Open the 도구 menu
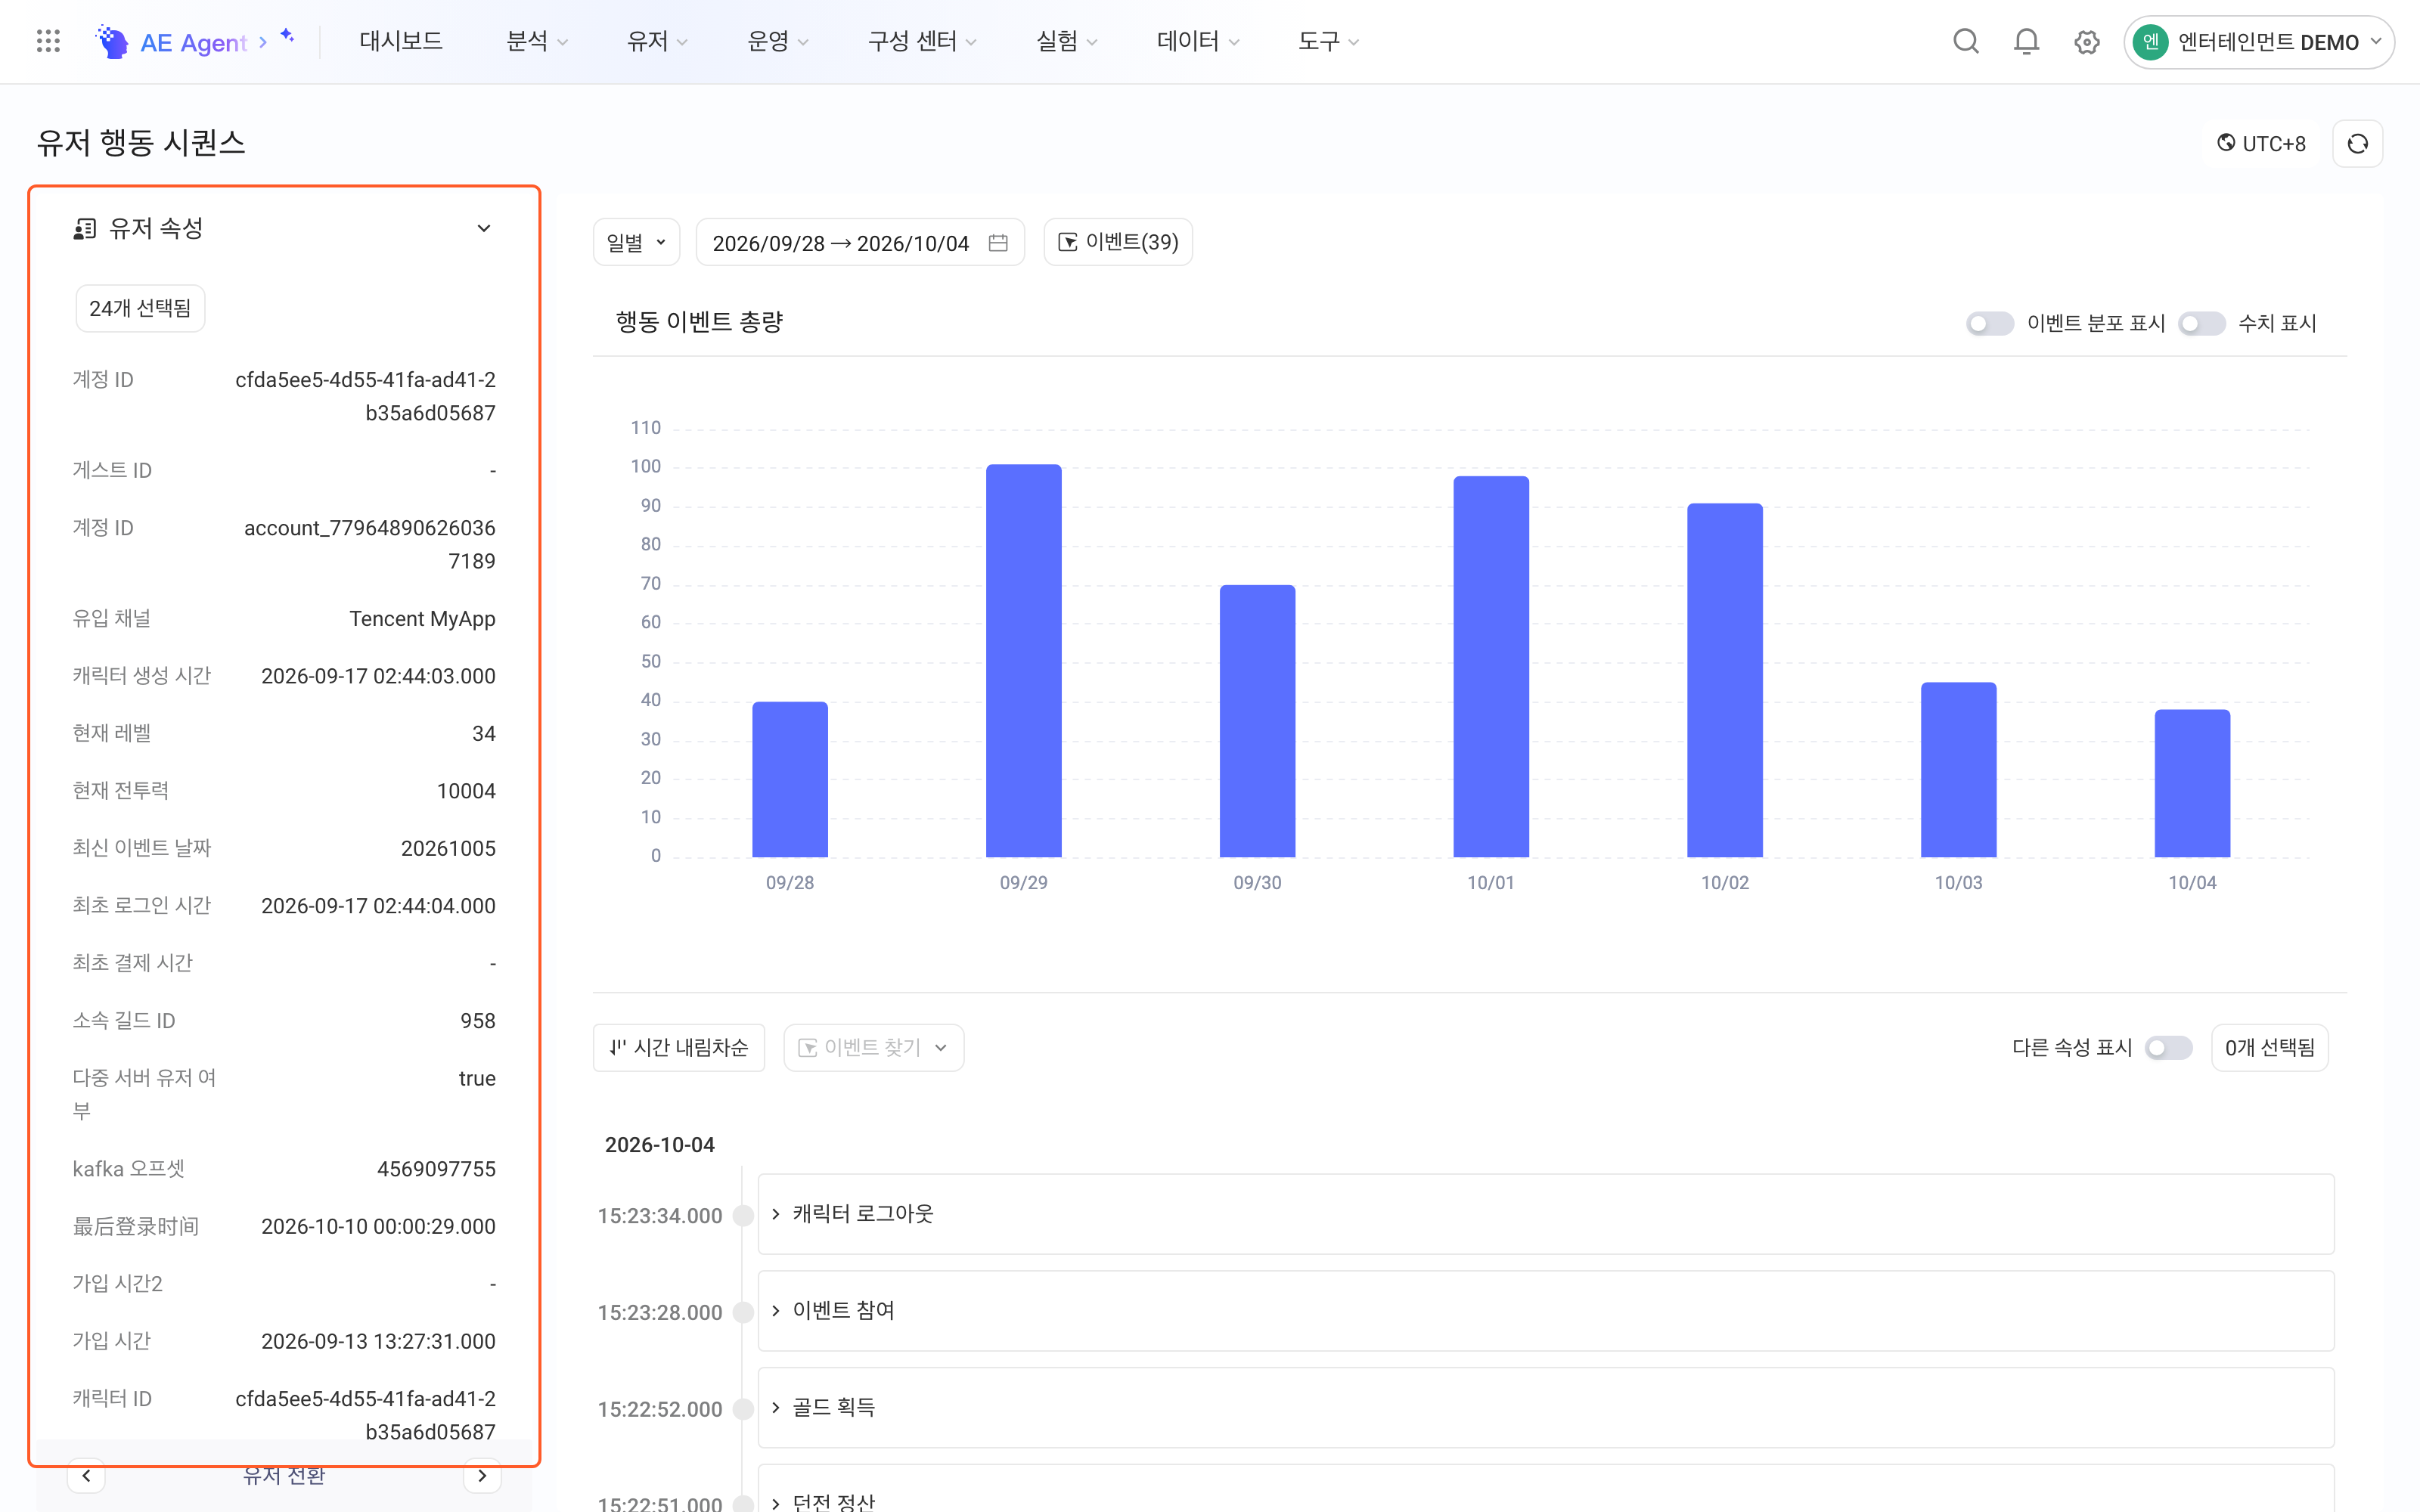 click(1329, 41)
